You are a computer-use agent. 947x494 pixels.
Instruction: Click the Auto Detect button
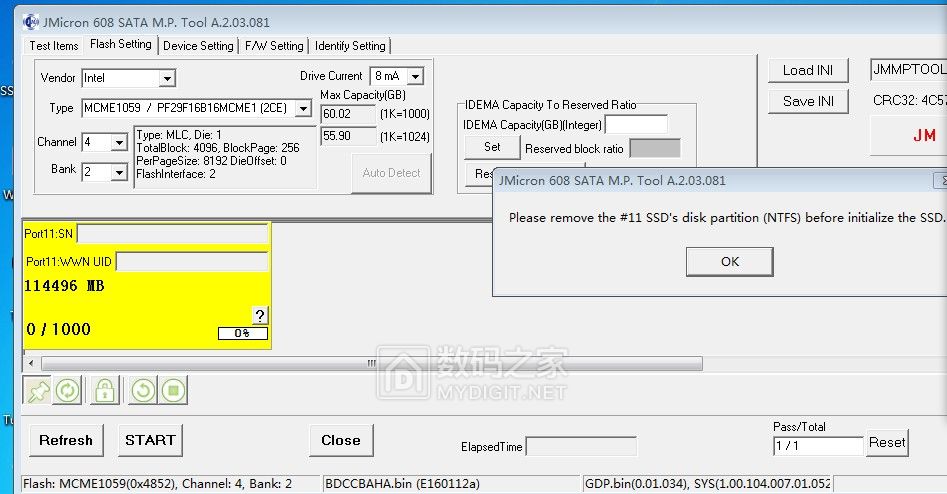pyautogui.click(x=391, y=173)
